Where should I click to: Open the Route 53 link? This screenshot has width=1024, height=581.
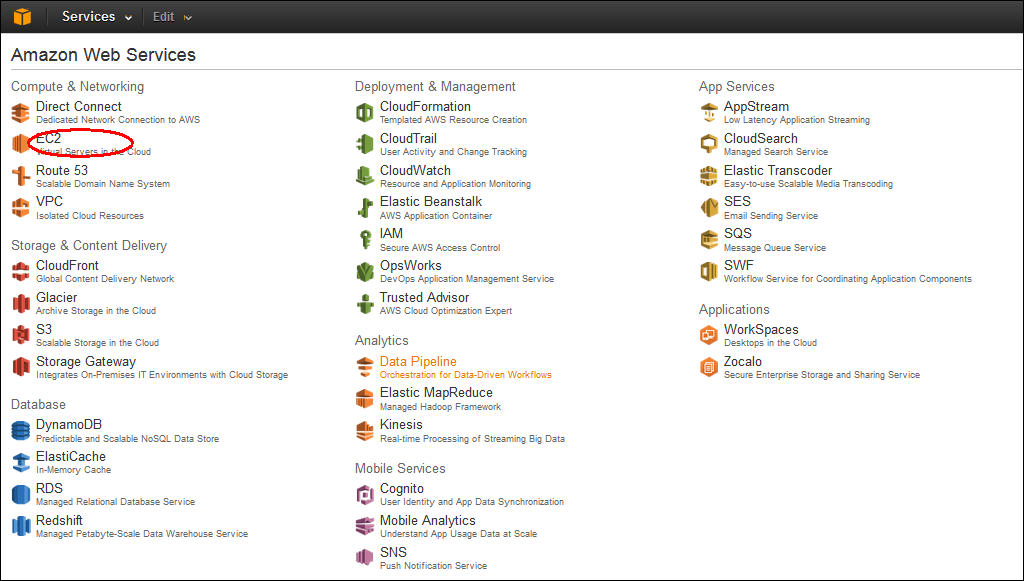click(62, 170)
